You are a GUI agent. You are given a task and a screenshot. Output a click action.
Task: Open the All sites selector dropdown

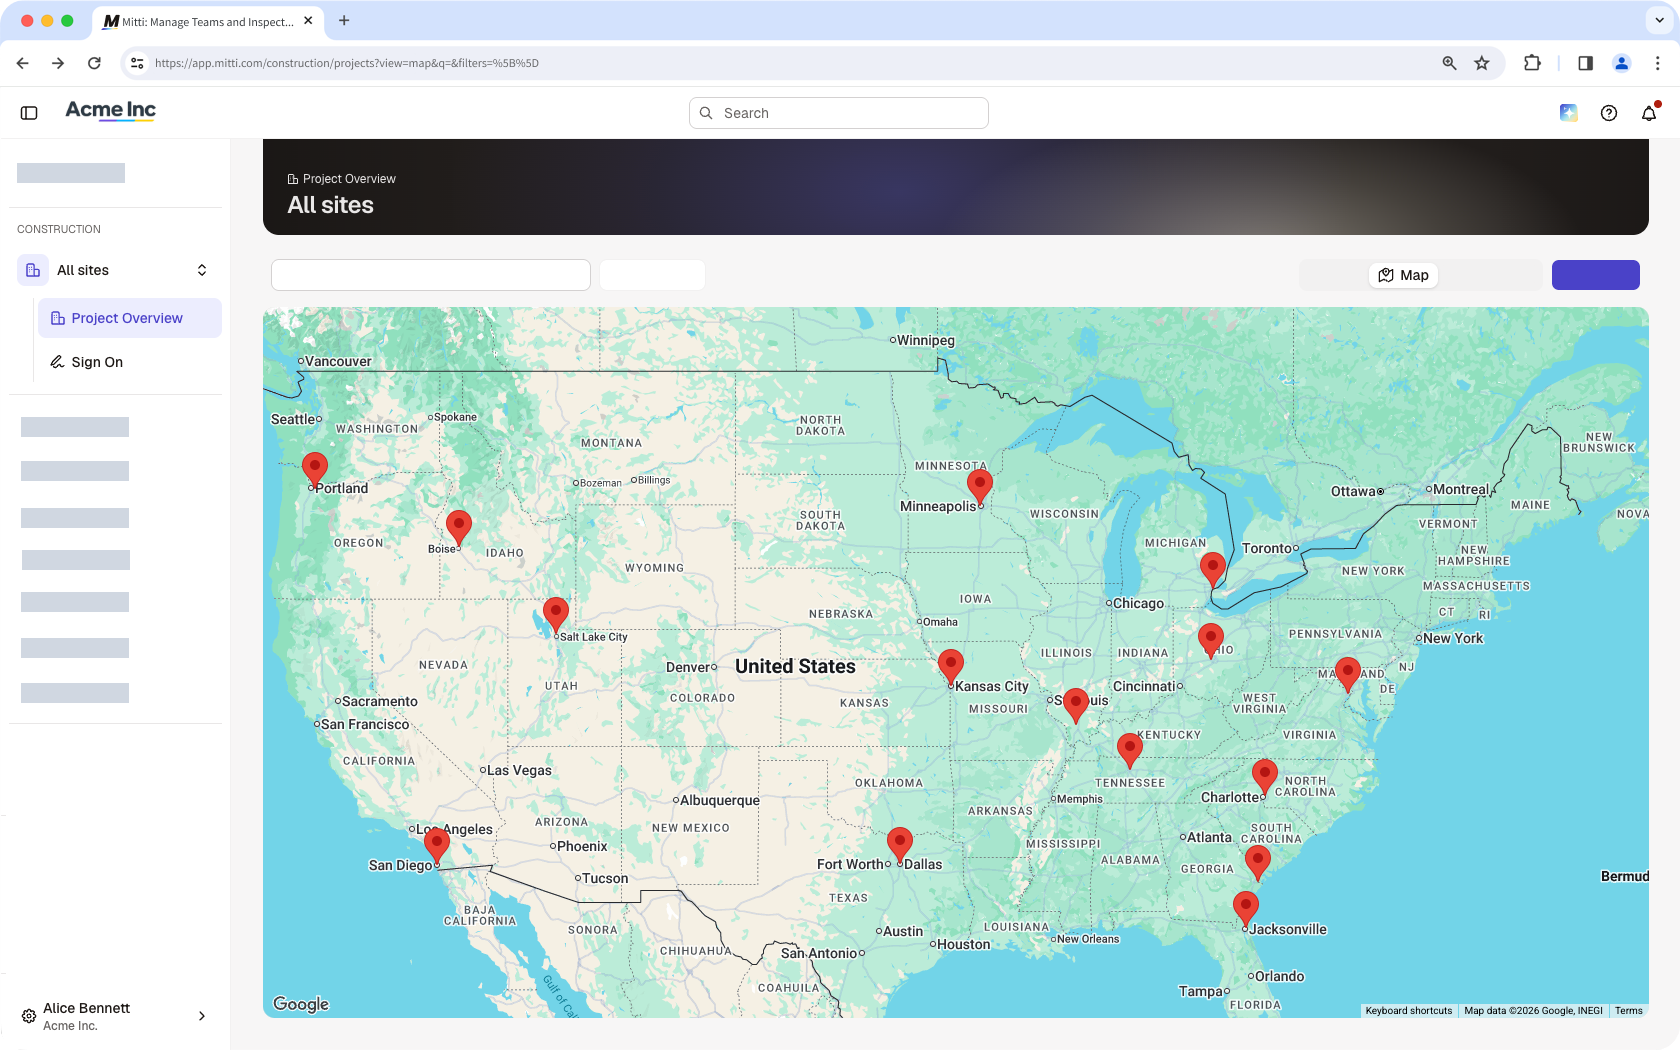[118, 270]
